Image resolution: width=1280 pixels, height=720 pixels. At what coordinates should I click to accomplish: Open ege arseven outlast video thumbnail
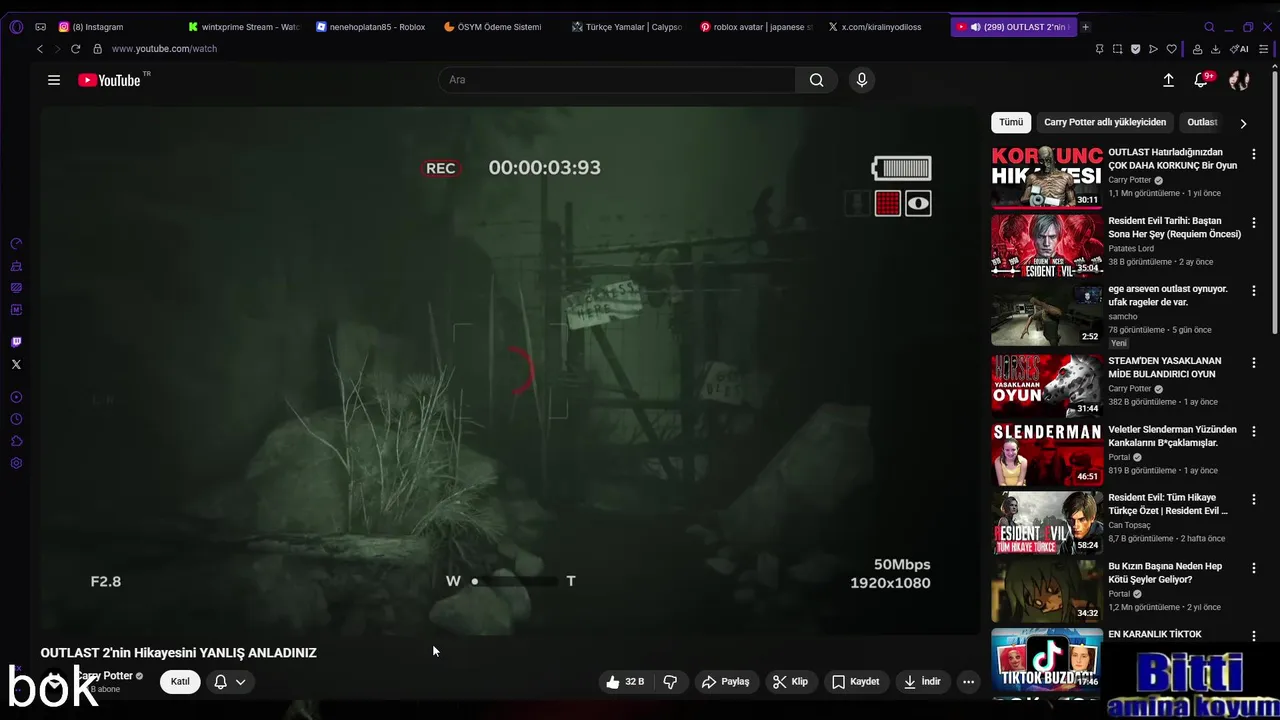coord(1047,315)
